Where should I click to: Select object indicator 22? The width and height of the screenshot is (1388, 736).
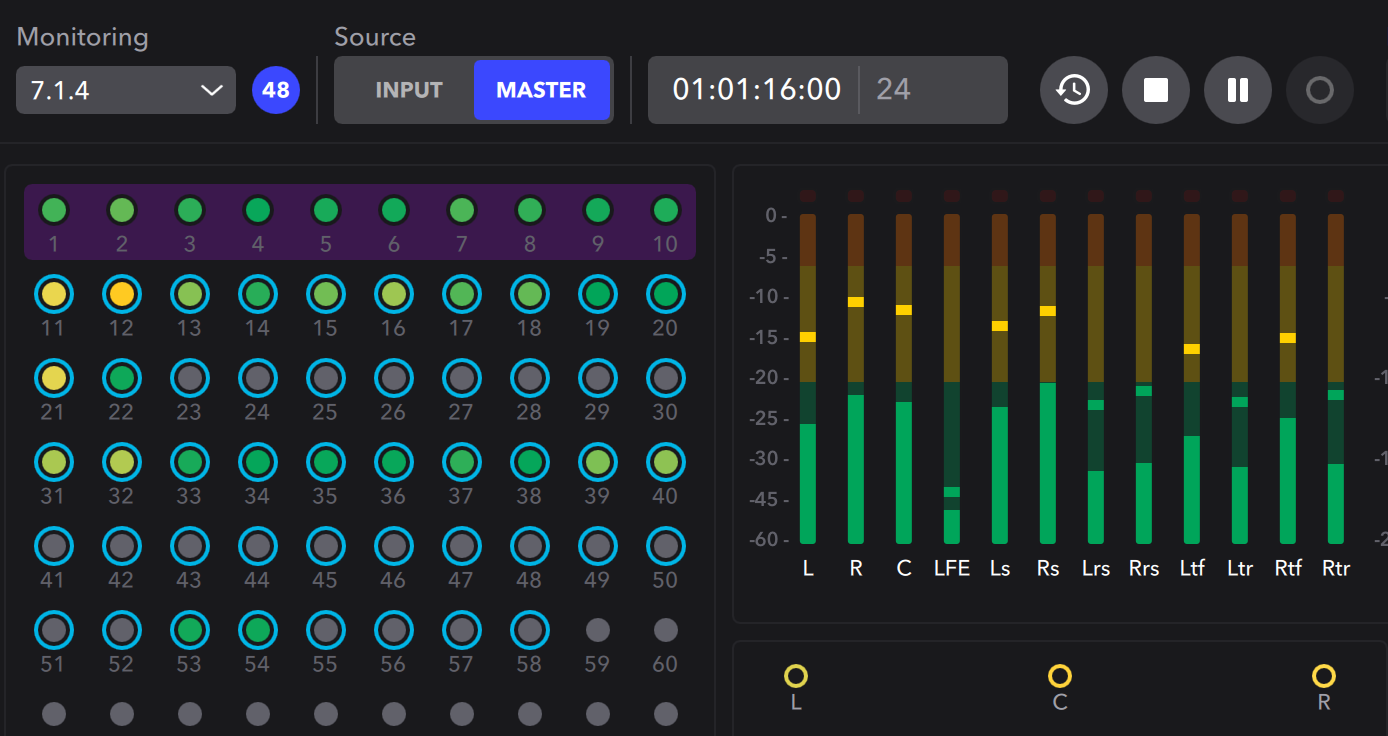(x=122, y=378)
